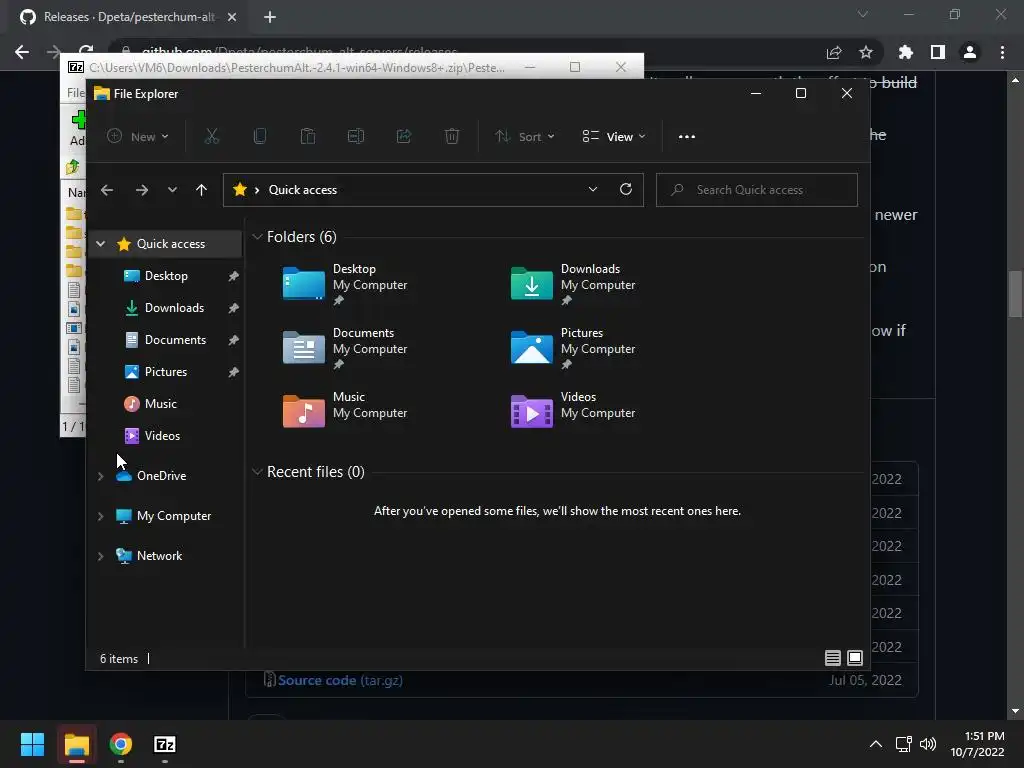Screen dimensions: 1024x768
Task: Click 7-Zip icon in taskbar
Action: 165,744
